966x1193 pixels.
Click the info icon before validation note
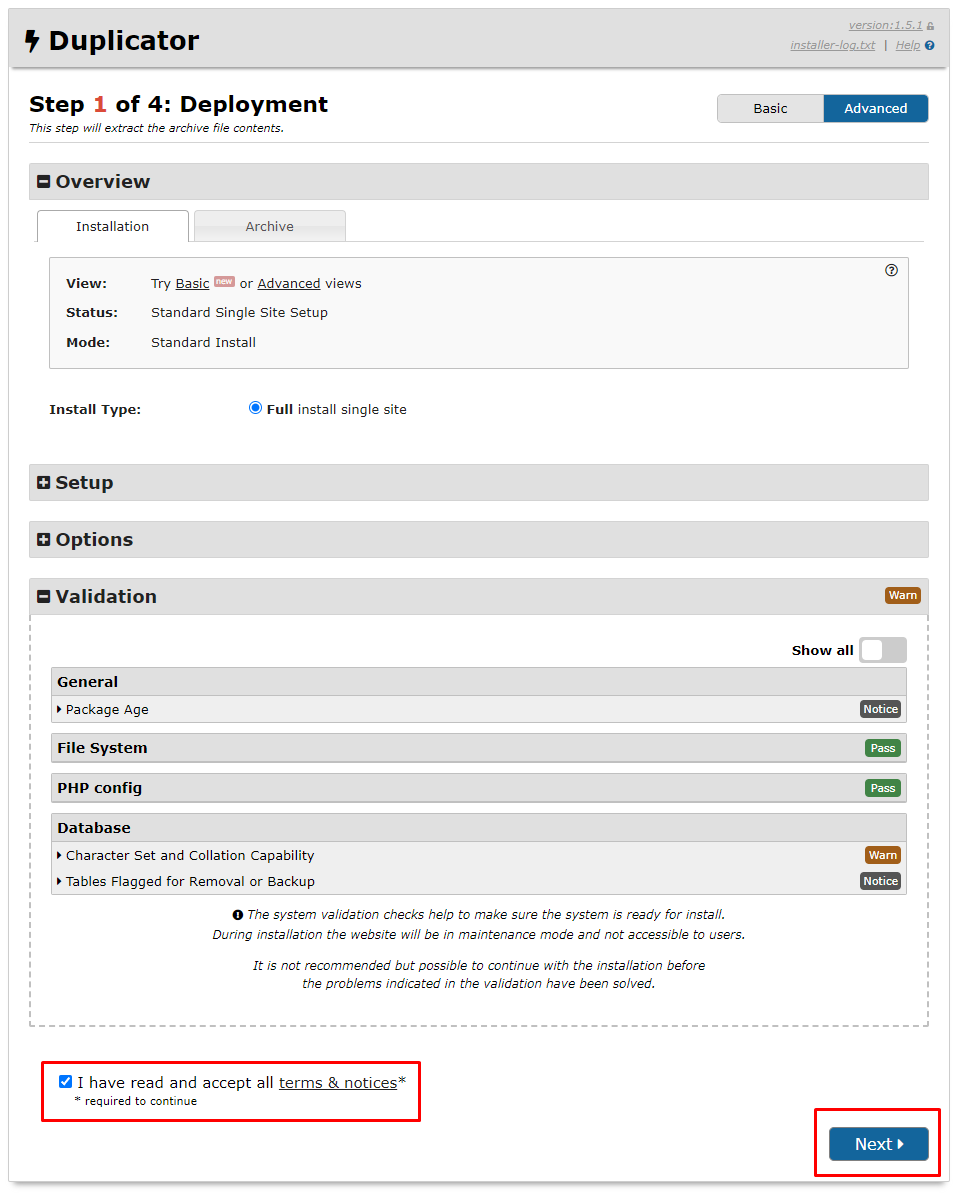237,915
